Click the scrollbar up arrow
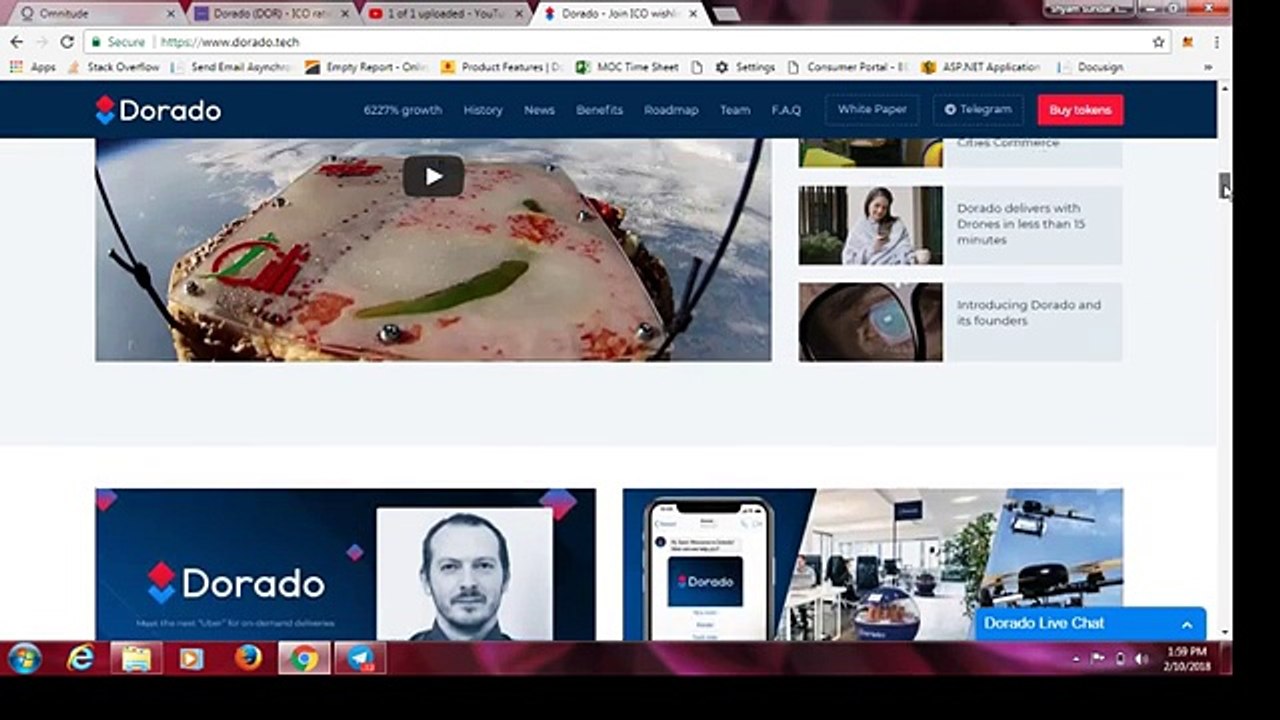 1224,89
